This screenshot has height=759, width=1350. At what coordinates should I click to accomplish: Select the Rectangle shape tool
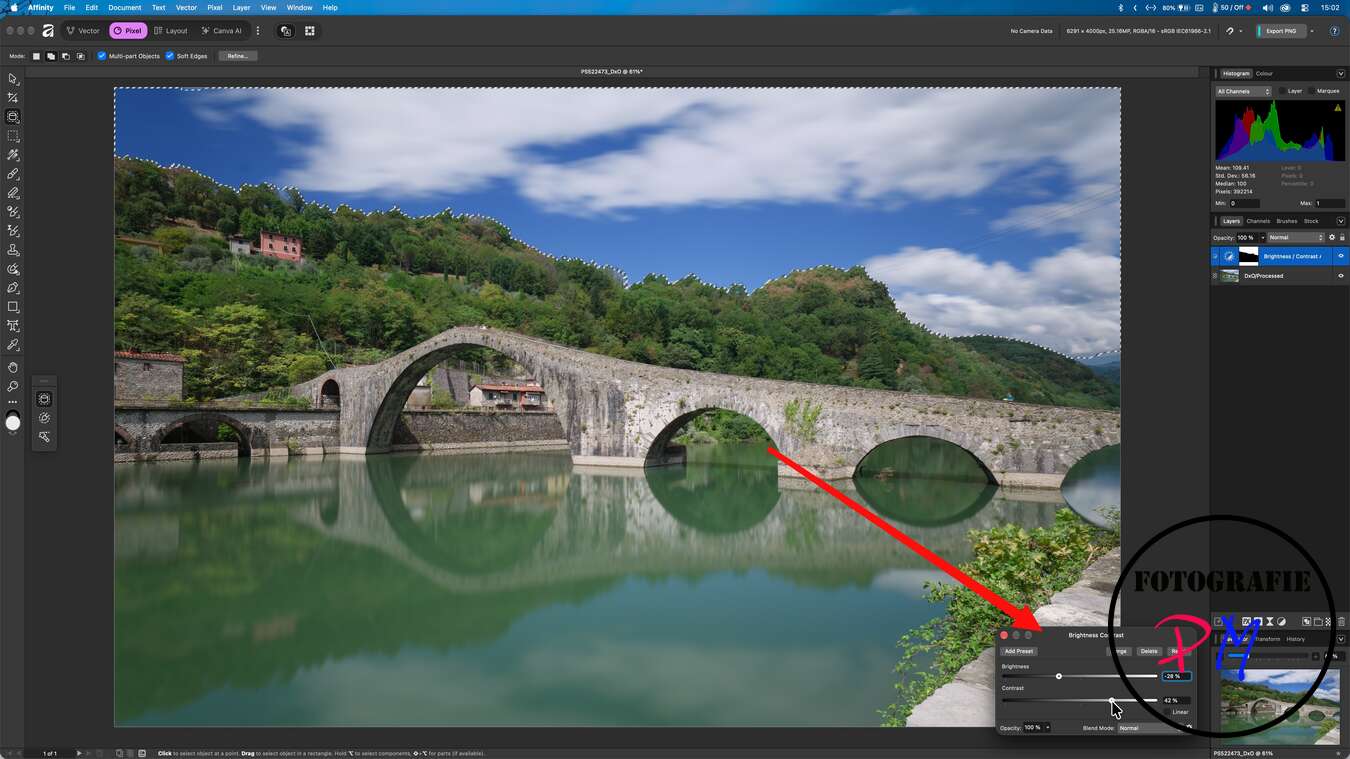13,307
